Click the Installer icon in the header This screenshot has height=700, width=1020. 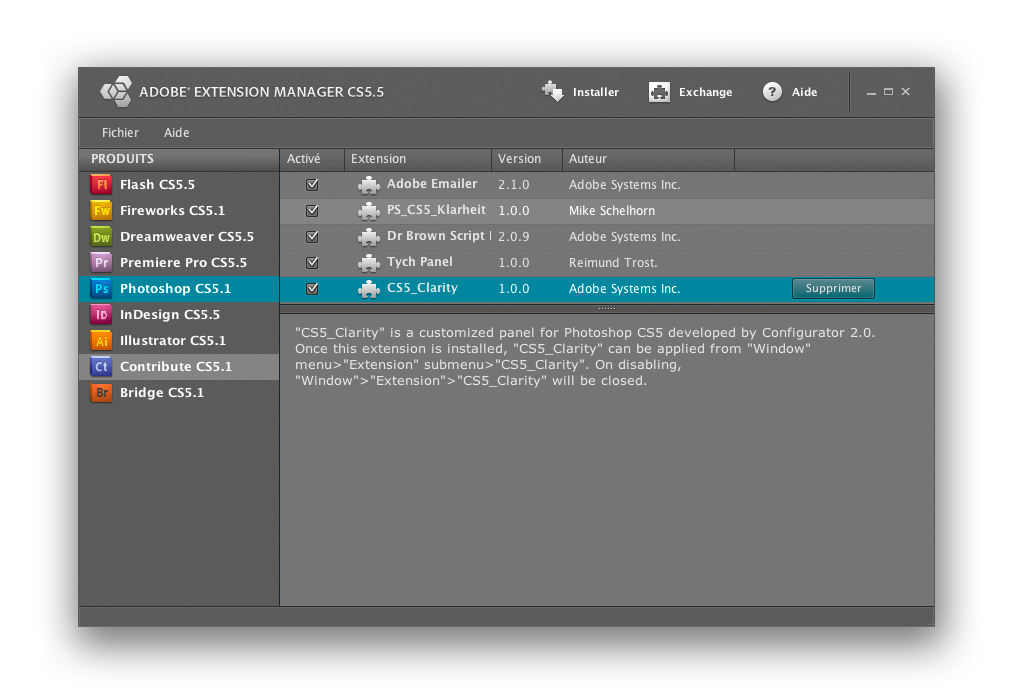[553, 92]
